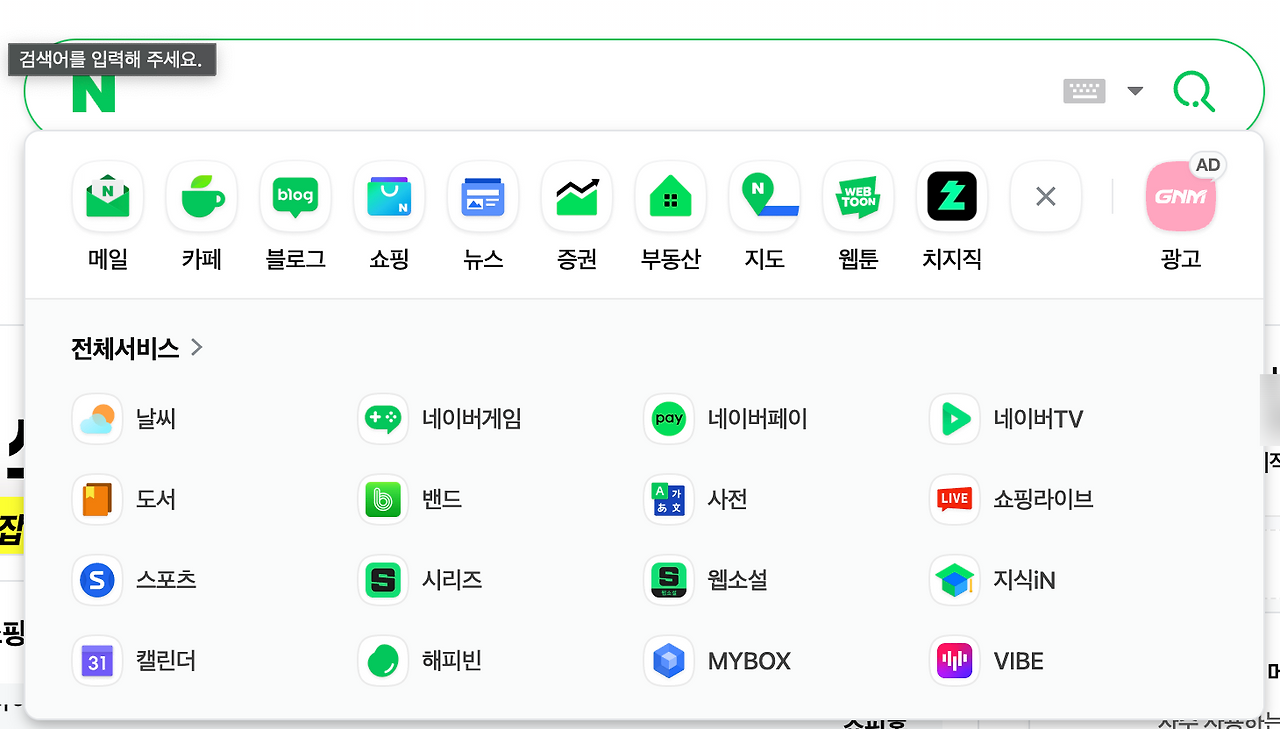Open Naver Game (네이버게임) service

click(440, 419)
